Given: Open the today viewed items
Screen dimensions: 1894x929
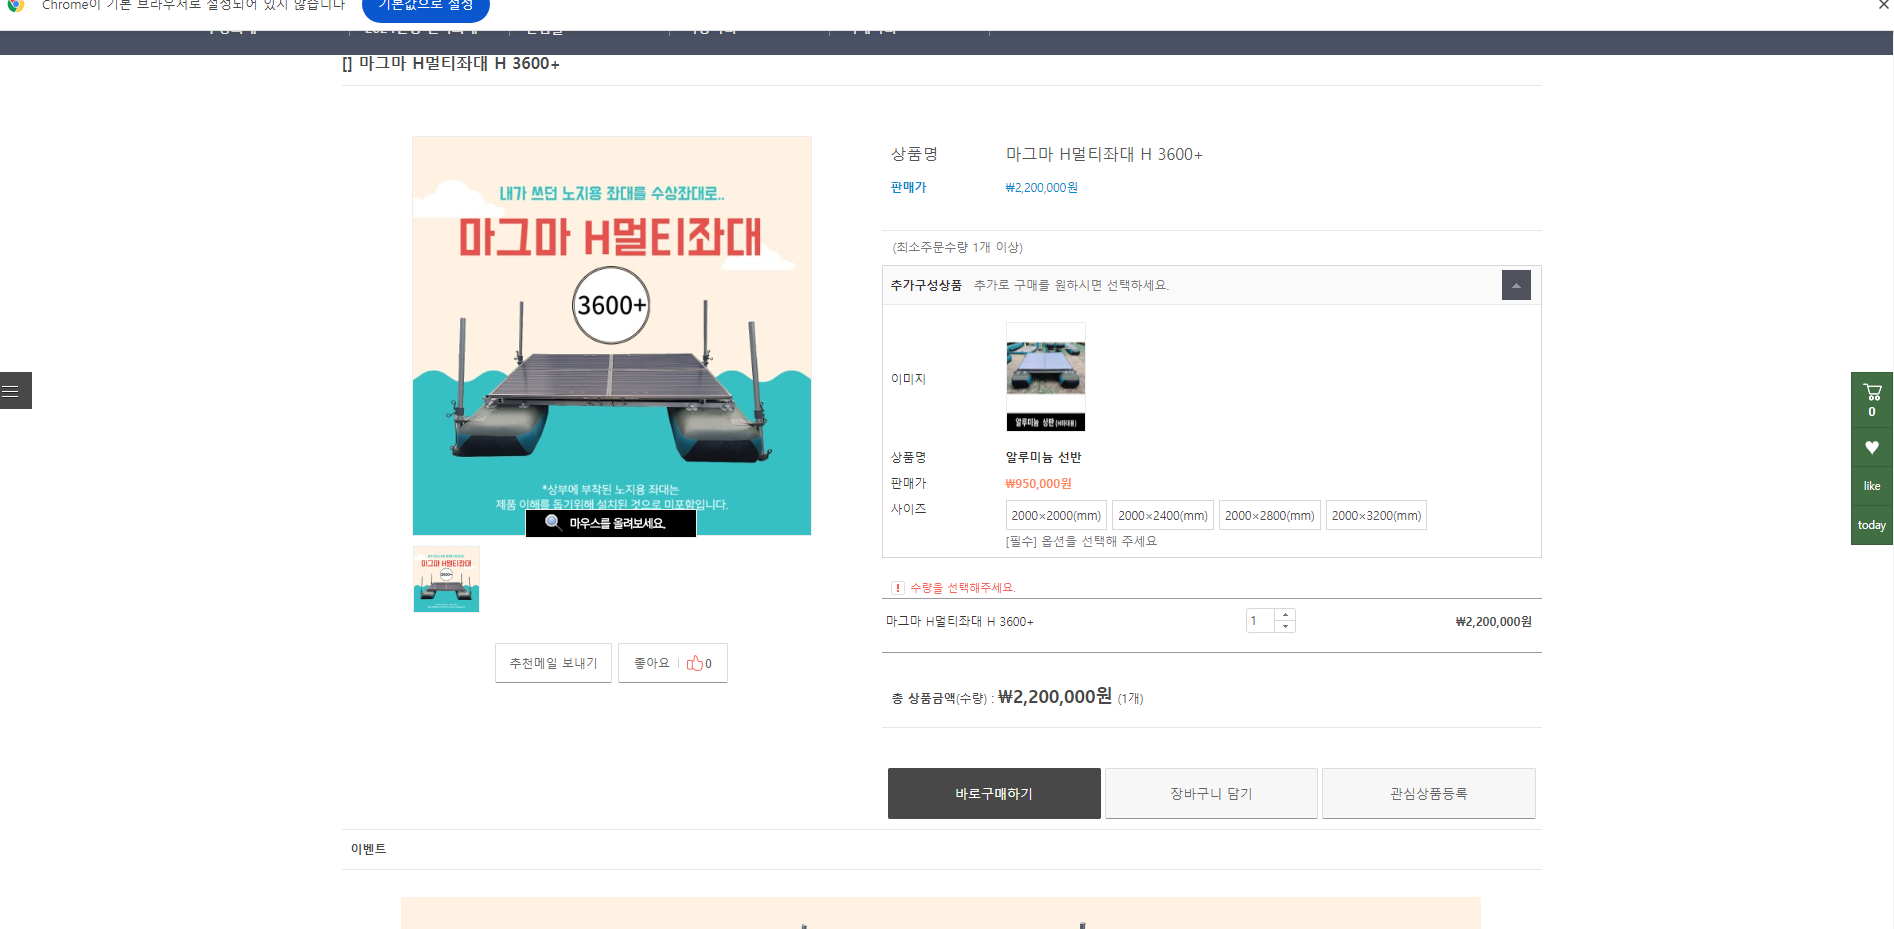Looking at the screenshot, I should click(1872, 525).
